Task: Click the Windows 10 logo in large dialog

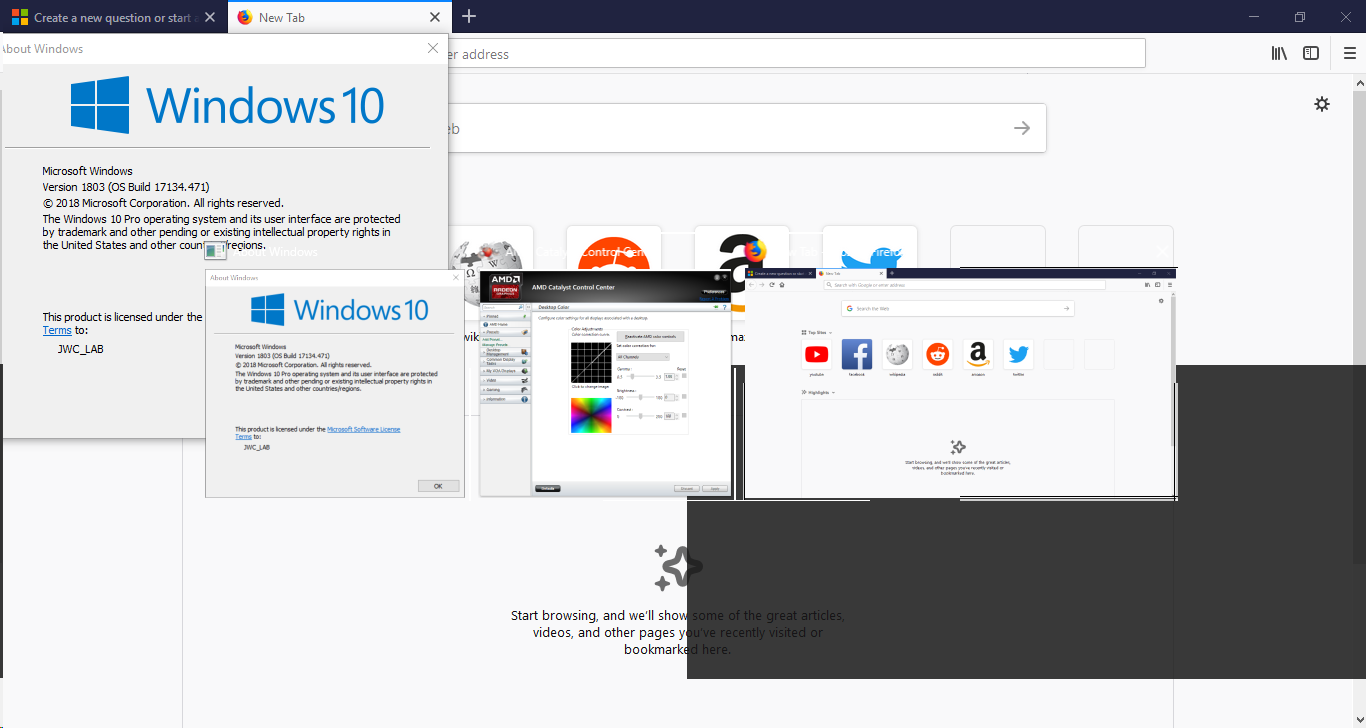Action: pyautogui.click(x=227, y=105)
